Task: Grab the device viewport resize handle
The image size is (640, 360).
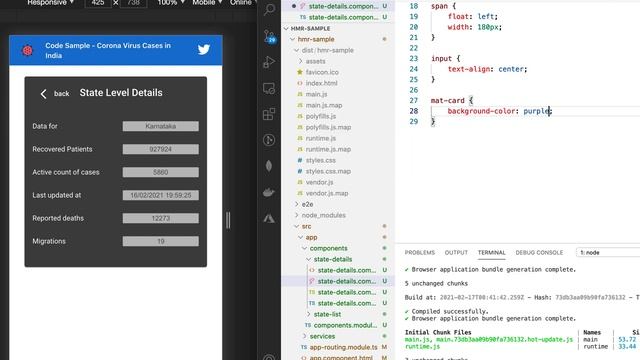Action: 228,220
